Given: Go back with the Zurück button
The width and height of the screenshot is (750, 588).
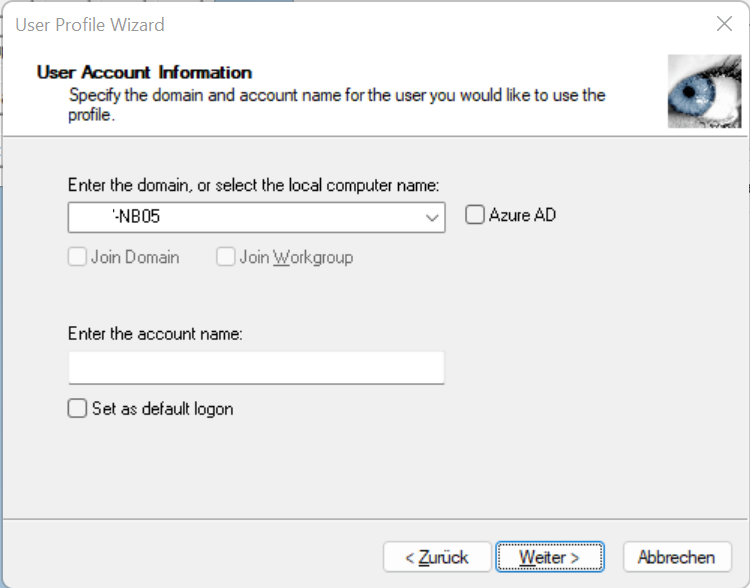Looking at the screenshot, I should click(437, 557).
